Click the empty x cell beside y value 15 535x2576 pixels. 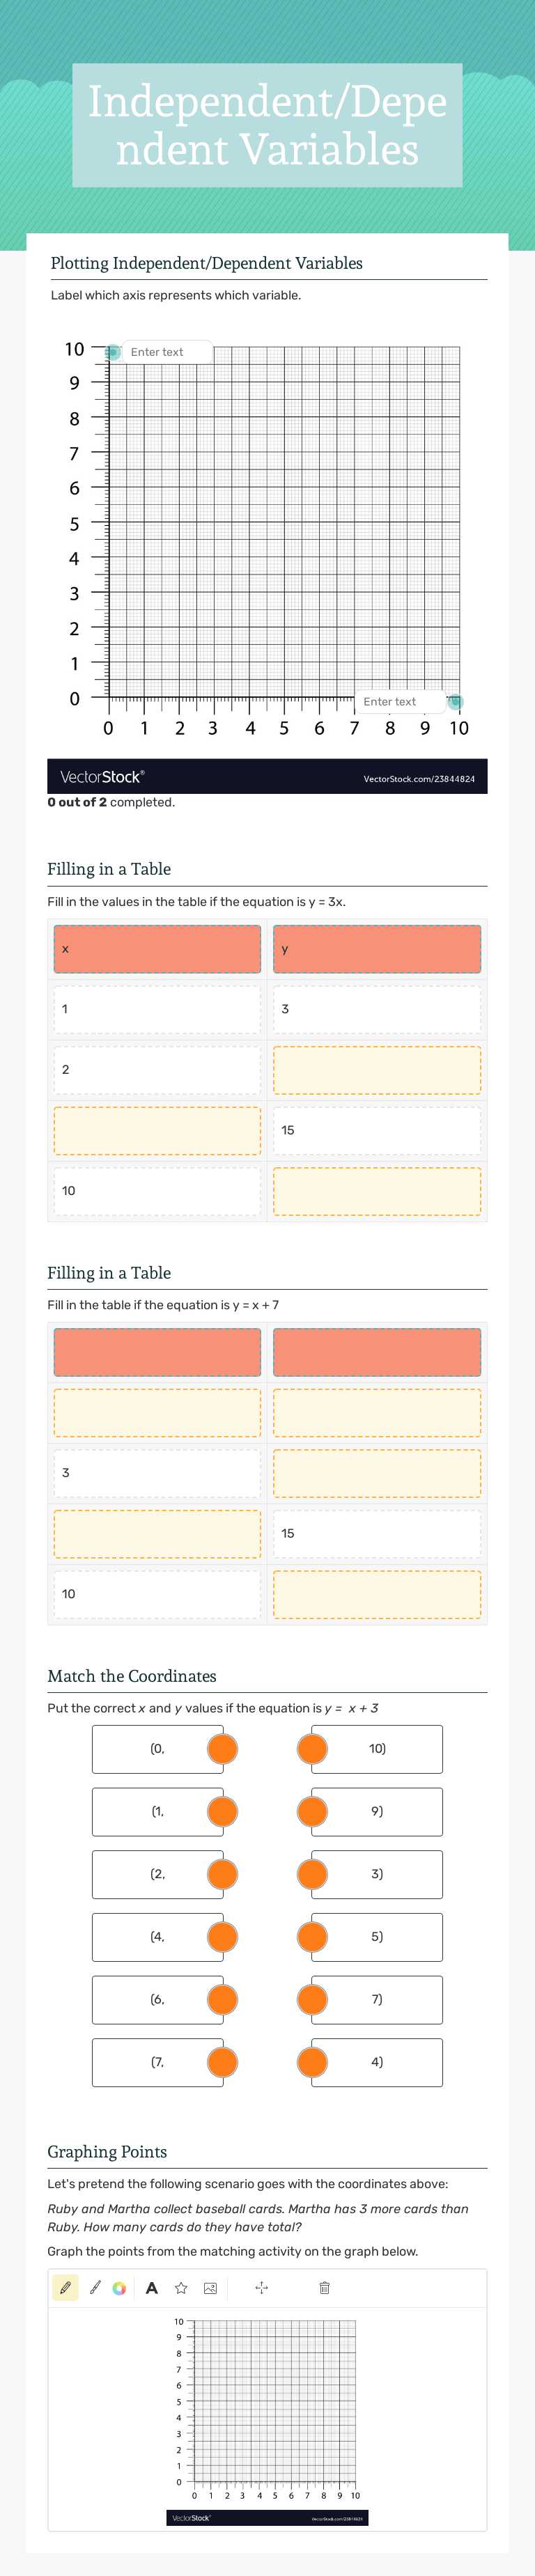156,1130
